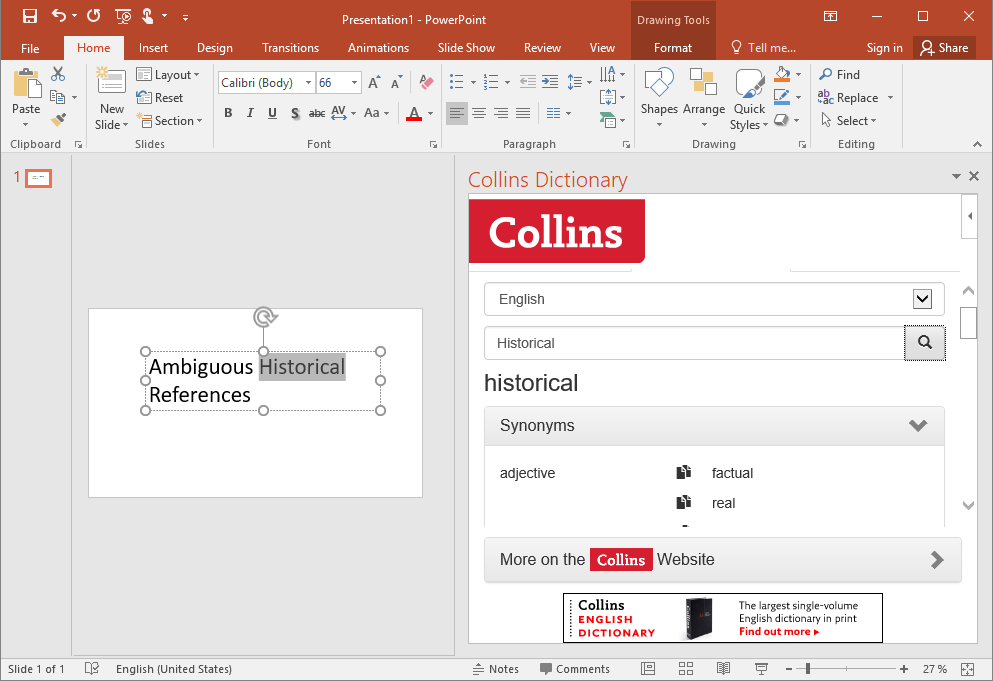Decrease list indent level
The width and height of the screenshot is (993, 681).
point(527,81)
